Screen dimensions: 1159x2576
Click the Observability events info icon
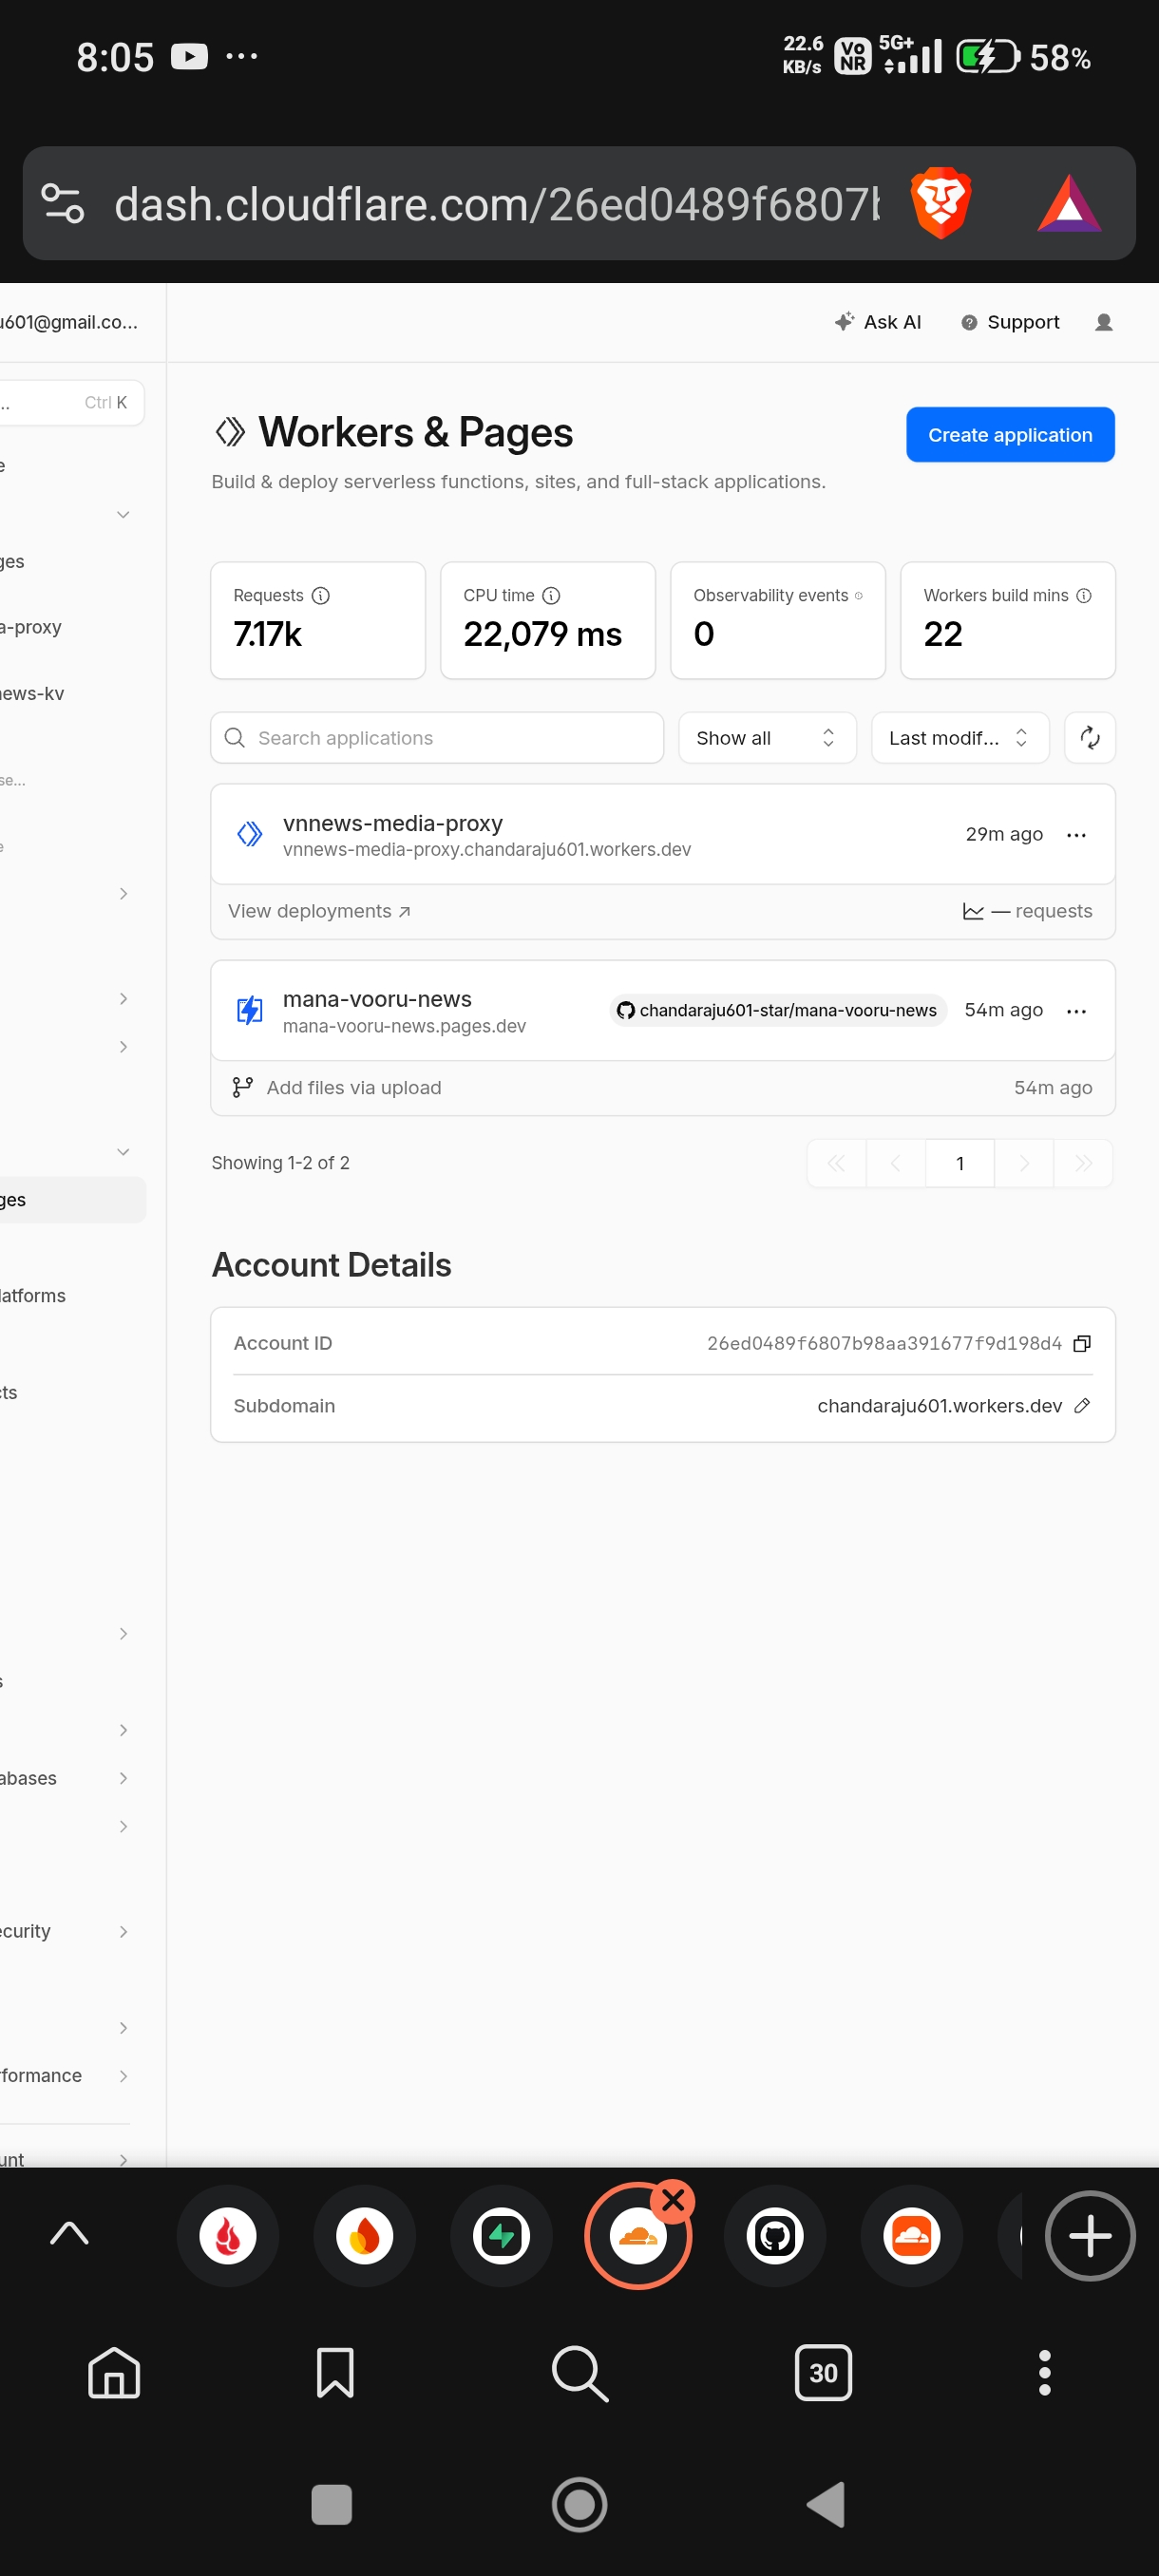point(858,596)
